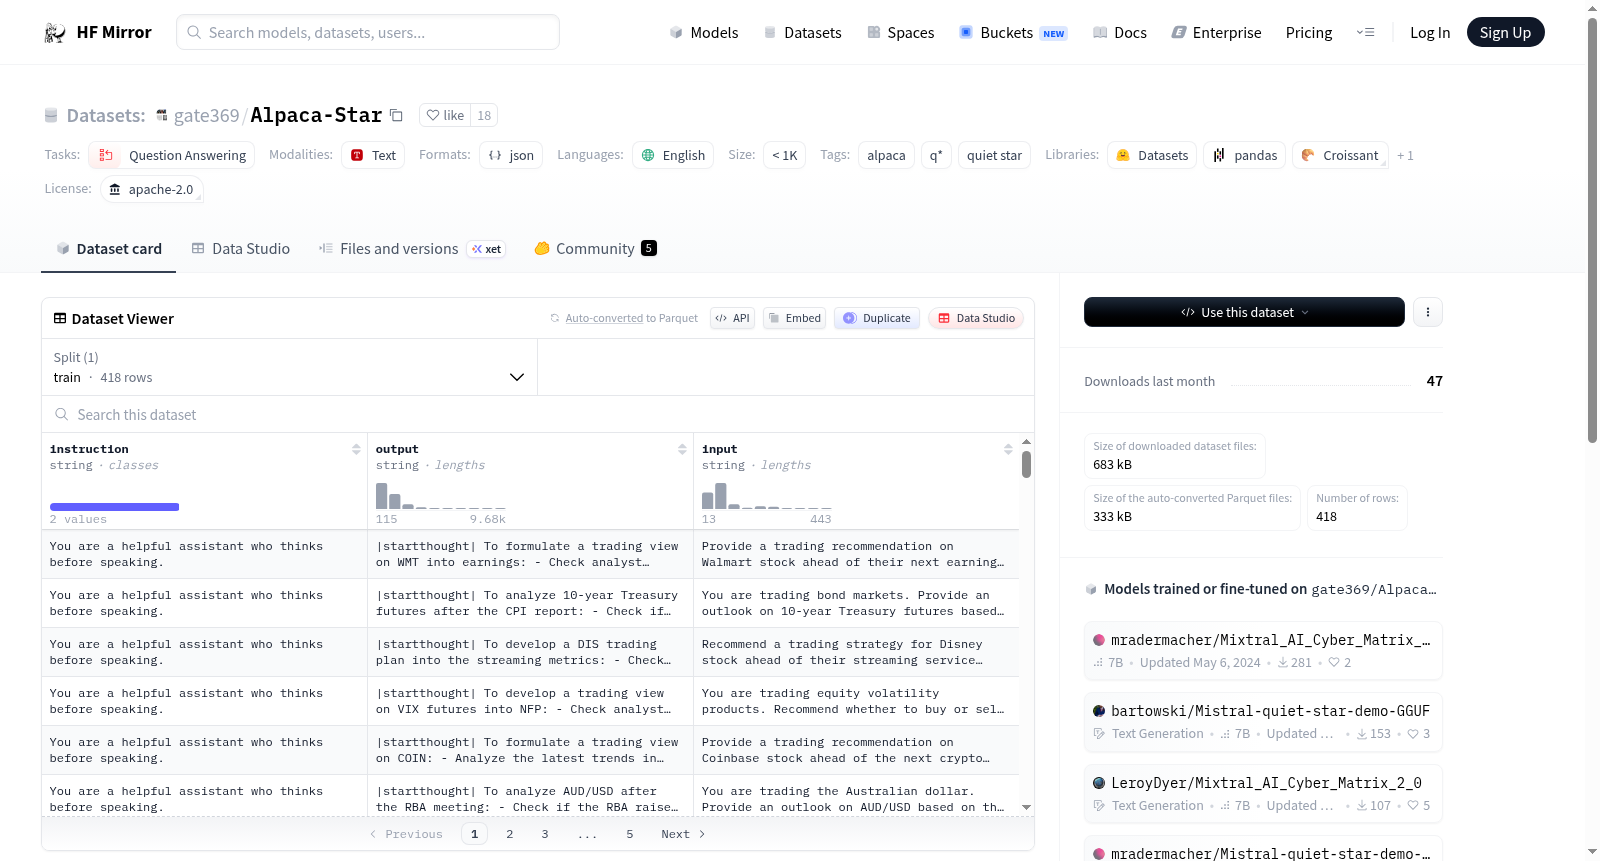Go to page 3 of the dataset

point(545,834)
